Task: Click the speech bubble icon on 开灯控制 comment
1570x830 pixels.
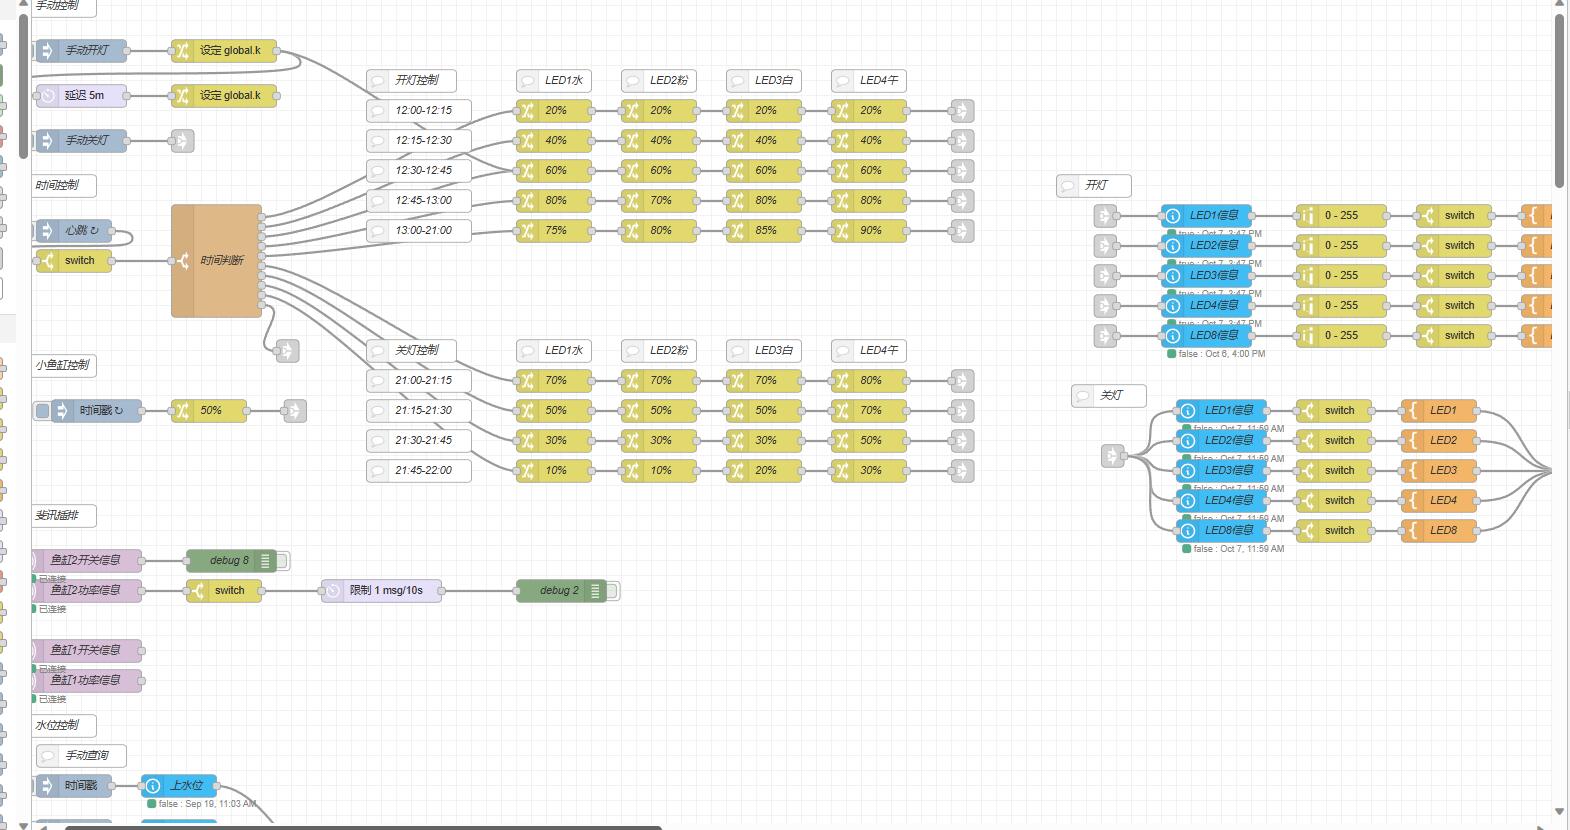Action: pos(378,80)
